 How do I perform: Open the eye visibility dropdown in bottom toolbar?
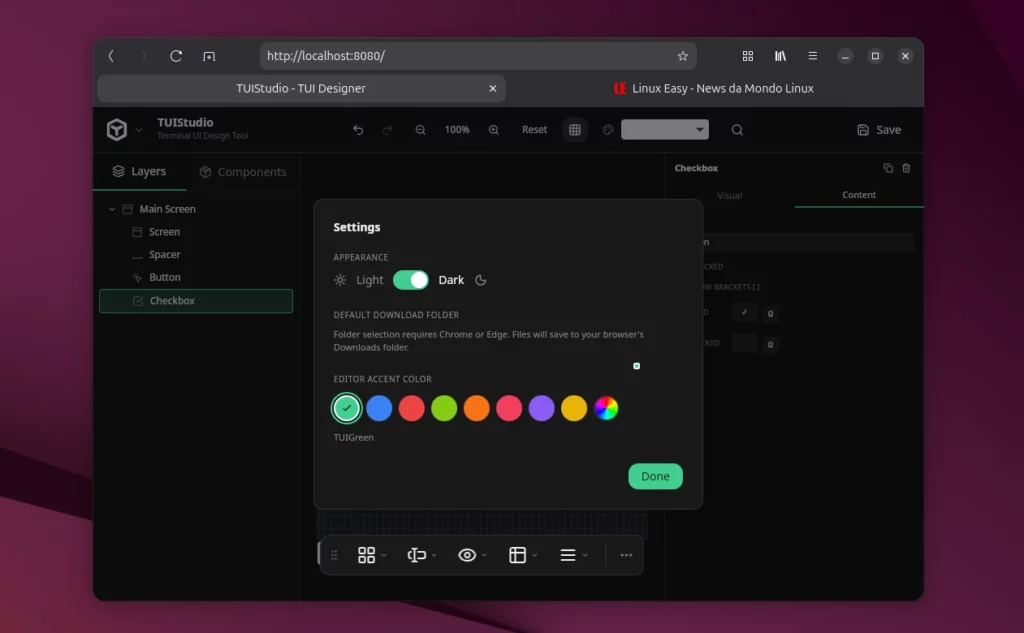pyautogui.click(x=472, y=555)
